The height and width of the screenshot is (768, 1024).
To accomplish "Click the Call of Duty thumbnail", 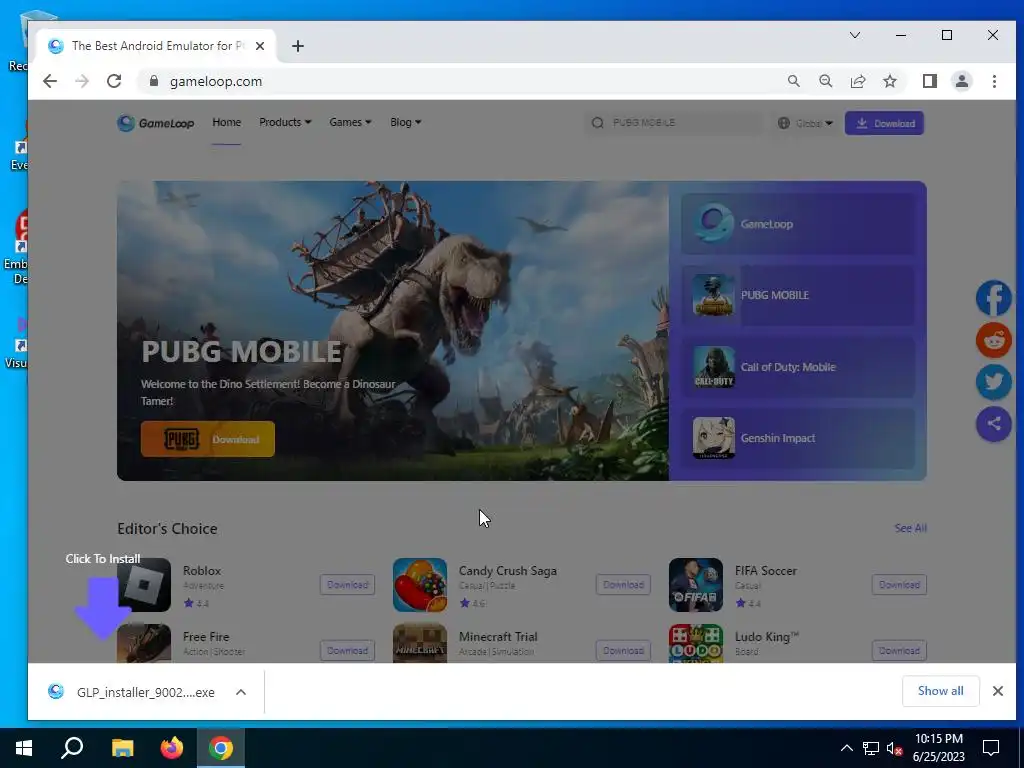I will [713, 367].
